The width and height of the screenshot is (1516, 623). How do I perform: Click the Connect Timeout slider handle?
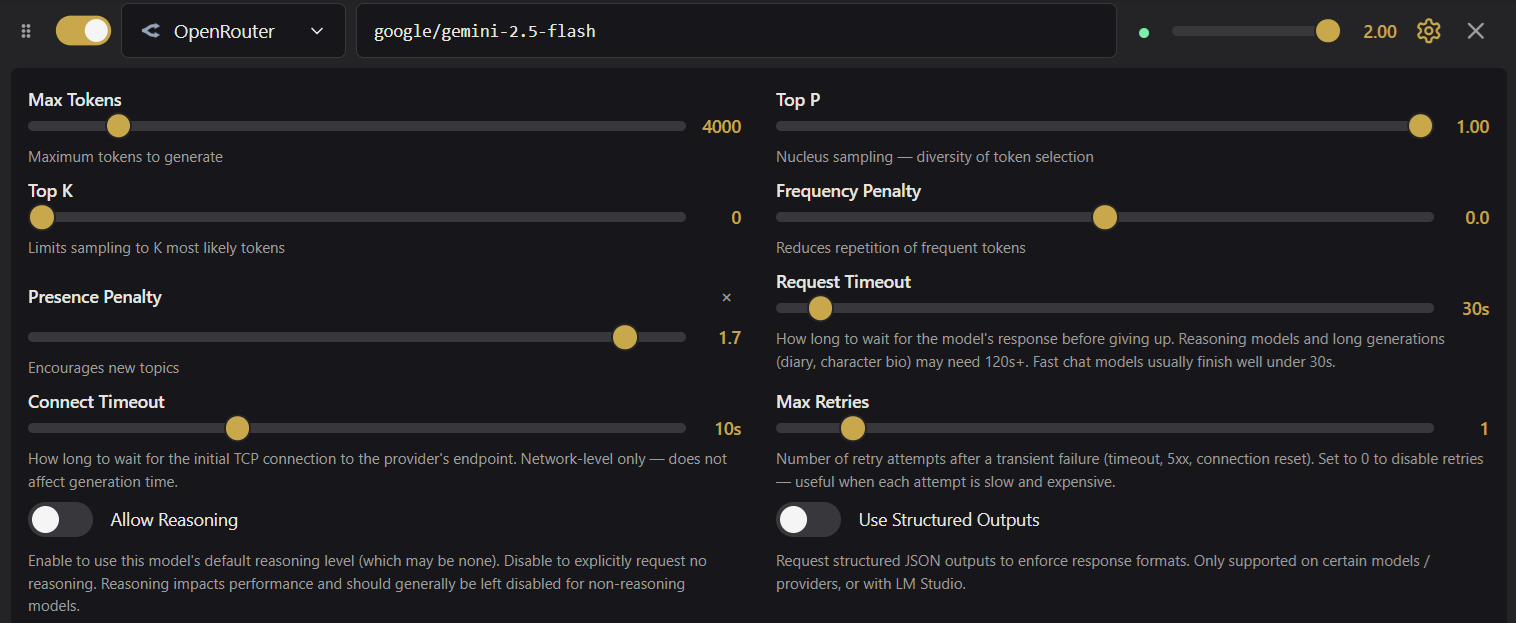click(x=237, y=428)
